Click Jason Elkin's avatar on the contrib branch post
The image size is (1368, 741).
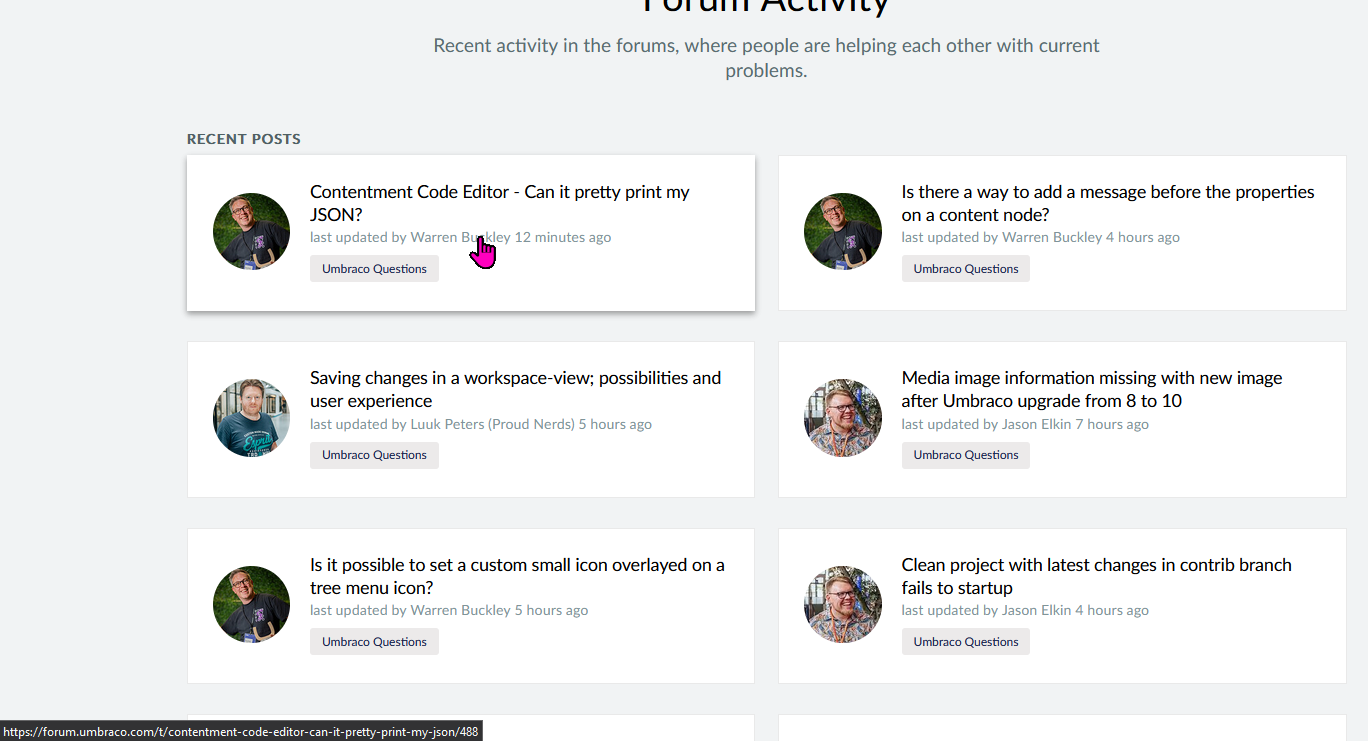[843, 605]
